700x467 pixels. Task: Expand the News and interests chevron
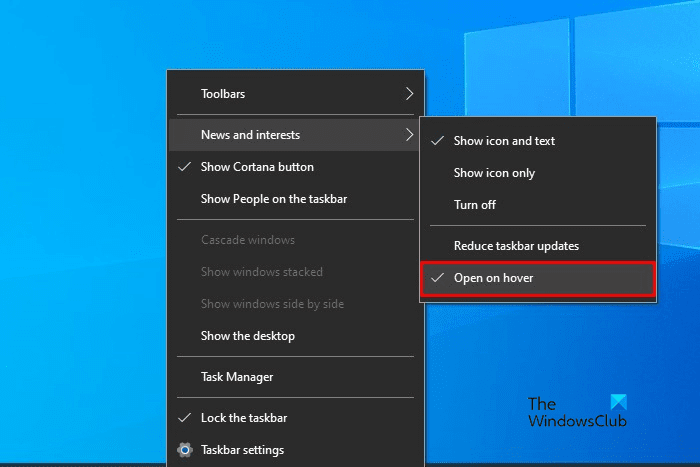click(x=409, y=135)
